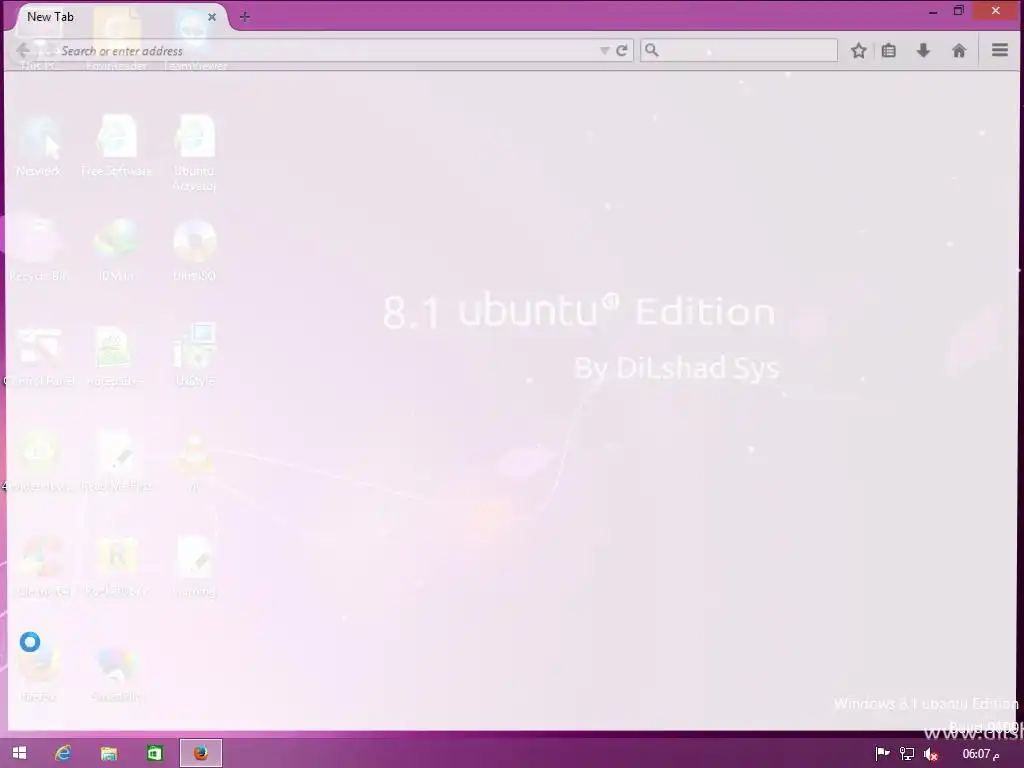
Task: Click the Firefox taskbar icon
Action: (x=200, y=753)
